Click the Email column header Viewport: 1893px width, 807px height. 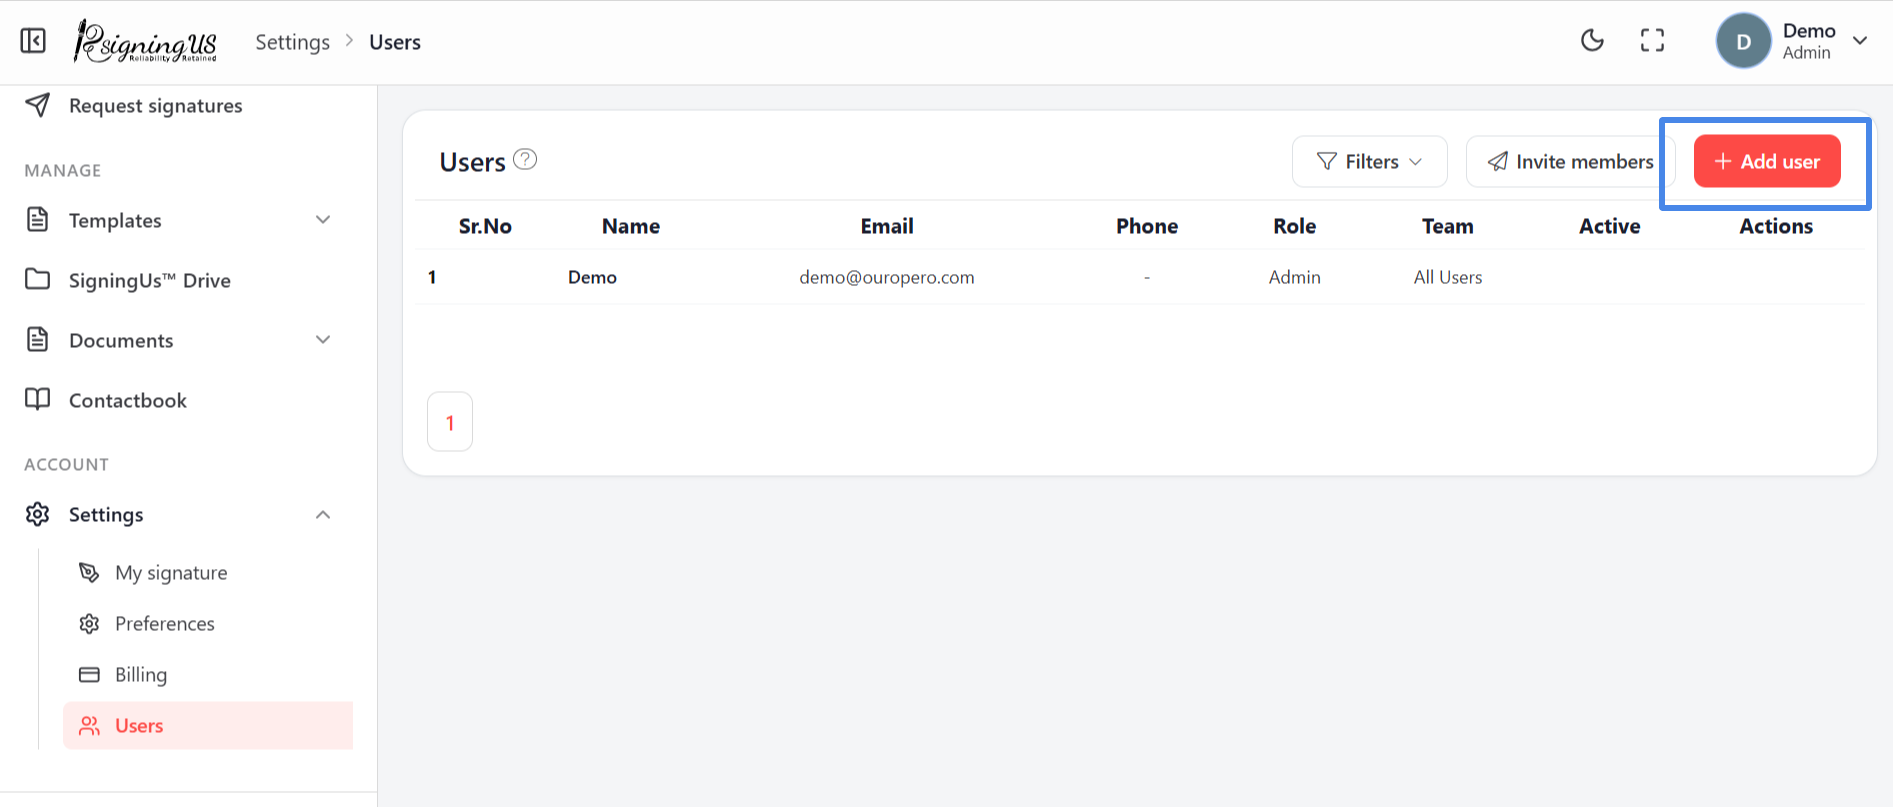tap(887, 226)
